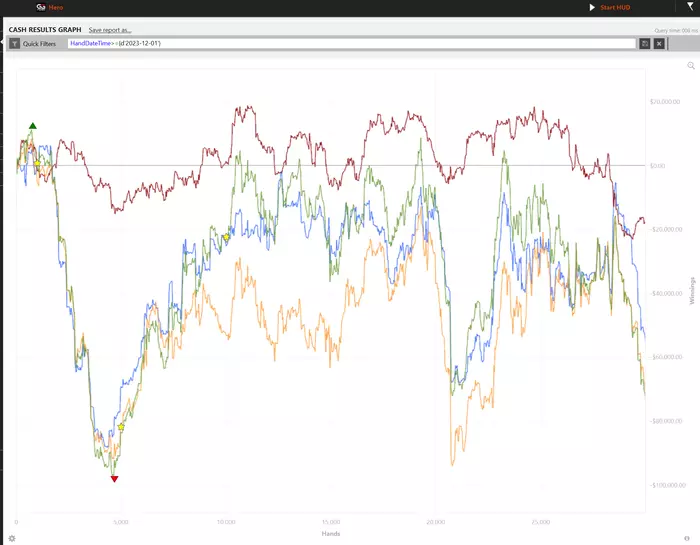
Task: Click the yellow star near graph start
Action: pyautogui.click(x=38, y=164)
